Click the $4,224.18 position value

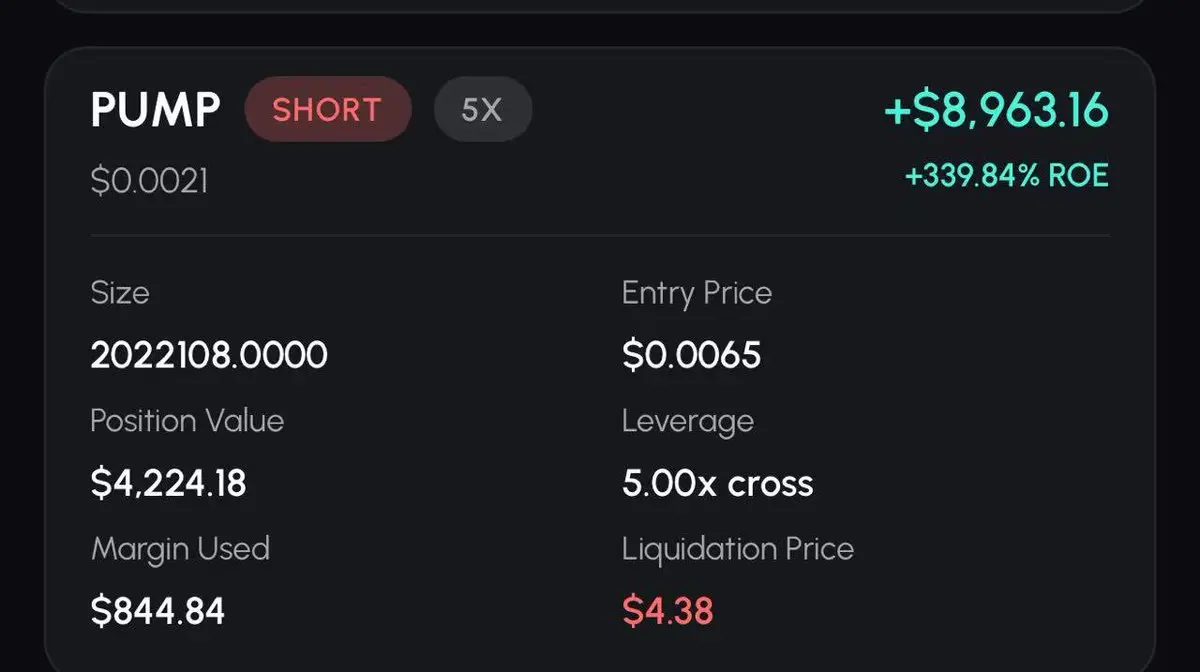tap(168, 483)
